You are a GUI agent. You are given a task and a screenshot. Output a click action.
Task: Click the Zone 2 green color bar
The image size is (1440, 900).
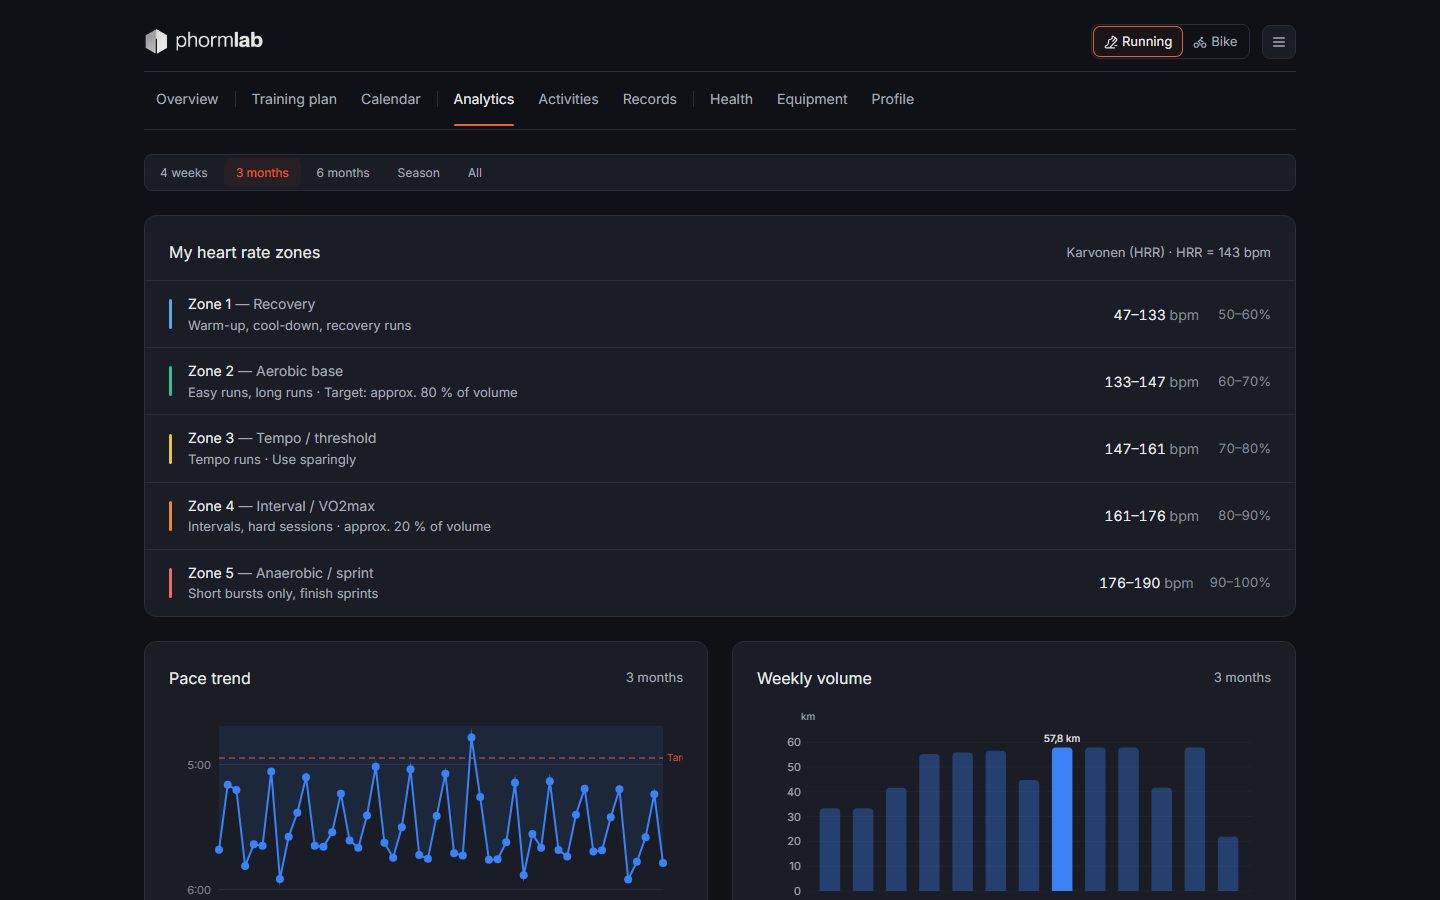170,381
